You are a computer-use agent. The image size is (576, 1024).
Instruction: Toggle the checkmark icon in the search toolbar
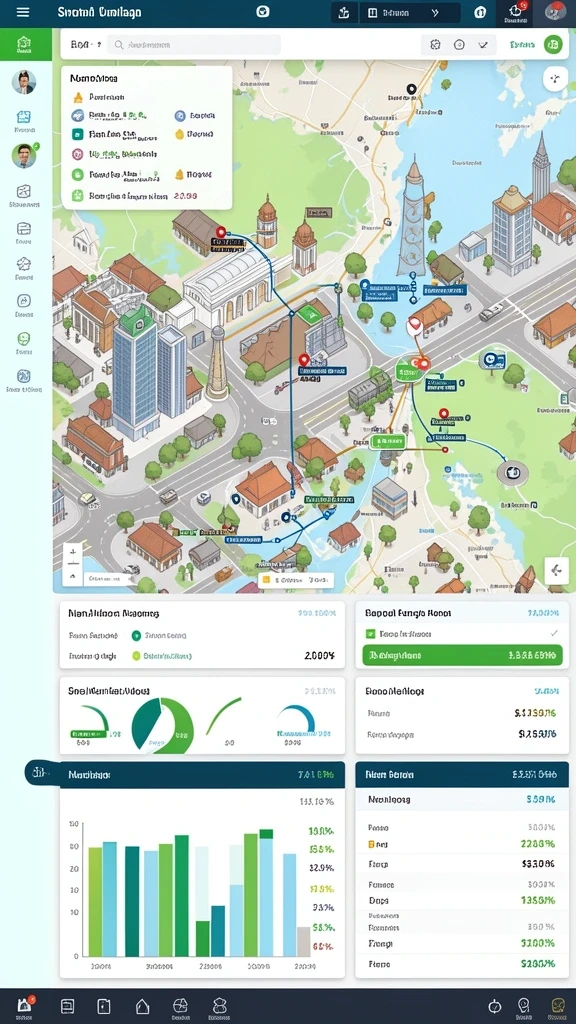(483, 44)
